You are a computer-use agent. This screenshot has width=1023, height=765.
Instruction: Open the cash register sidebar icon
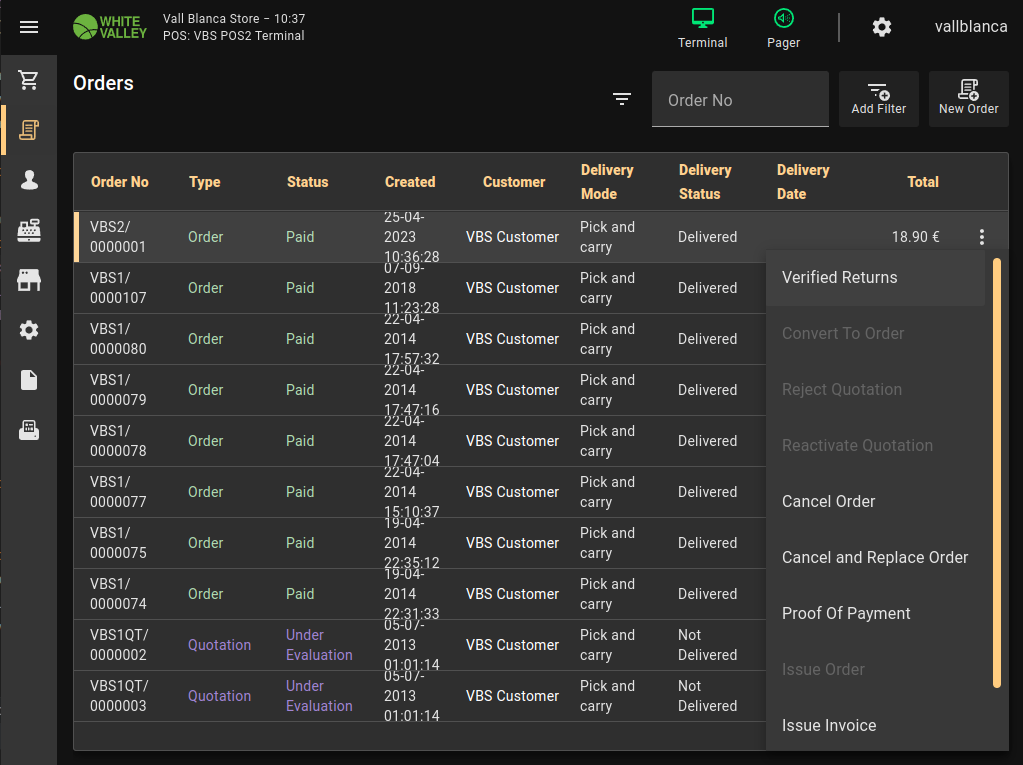point(29,230)
